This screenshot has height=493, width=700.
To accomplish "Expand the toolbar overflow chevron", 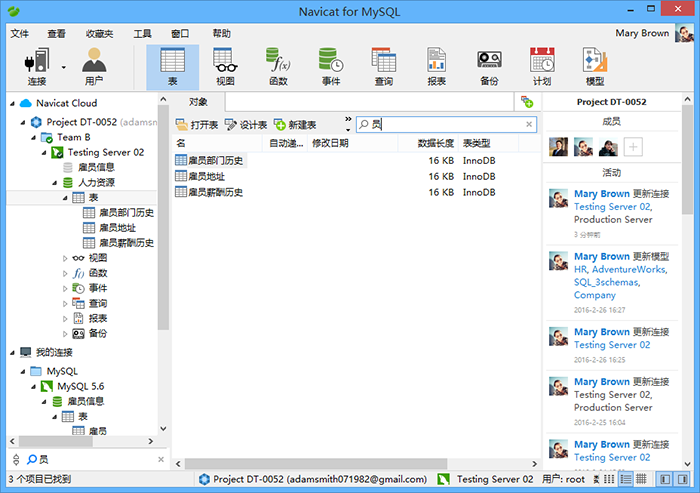I will [x=348, y=119].
